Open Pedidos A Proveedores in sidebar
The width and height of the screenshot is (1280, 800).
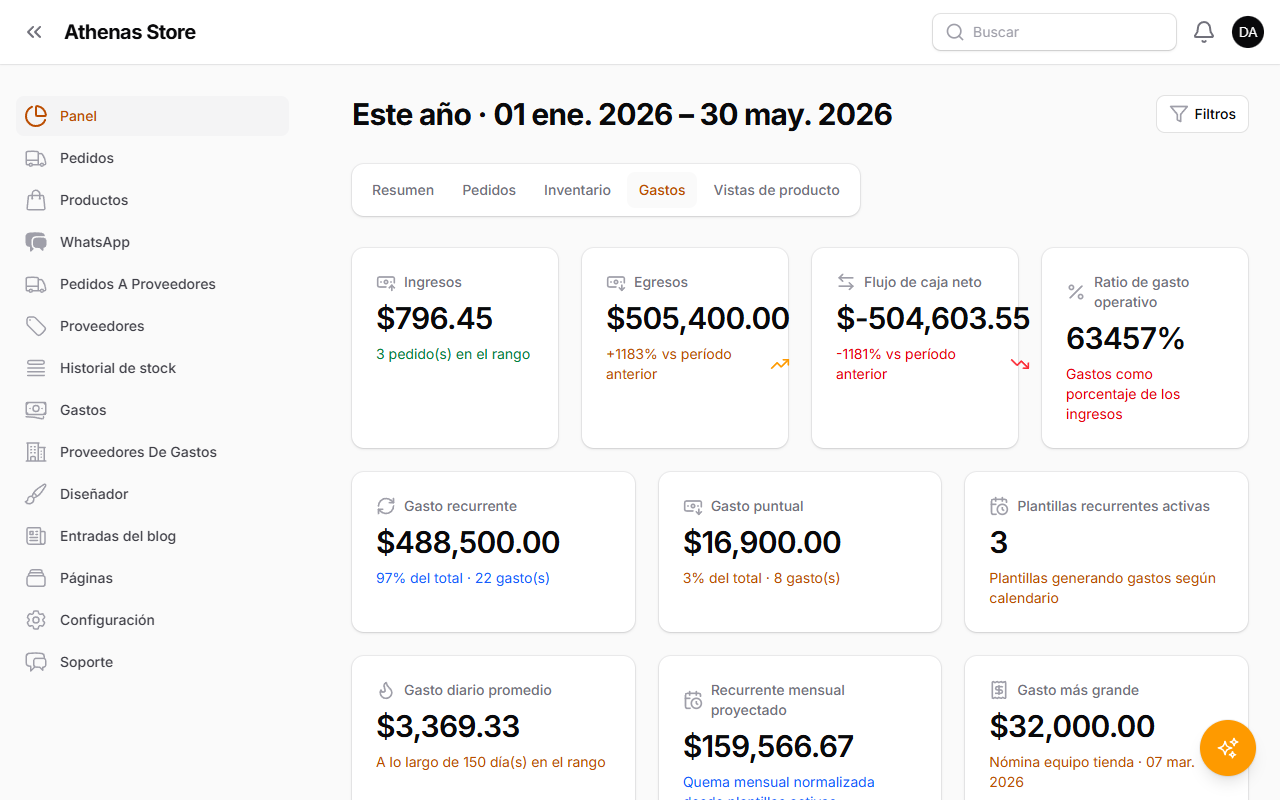(153, 284)
